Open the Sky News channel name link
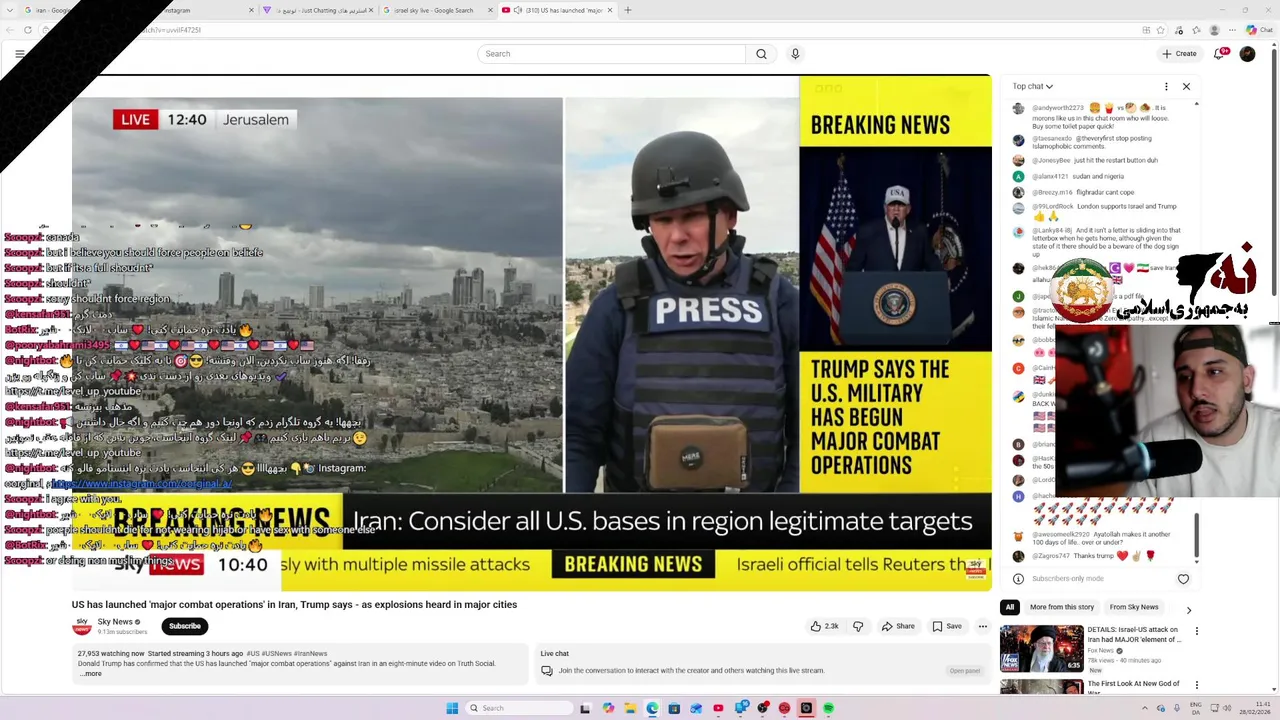1280x720 pixels. (x=115, y=622)
